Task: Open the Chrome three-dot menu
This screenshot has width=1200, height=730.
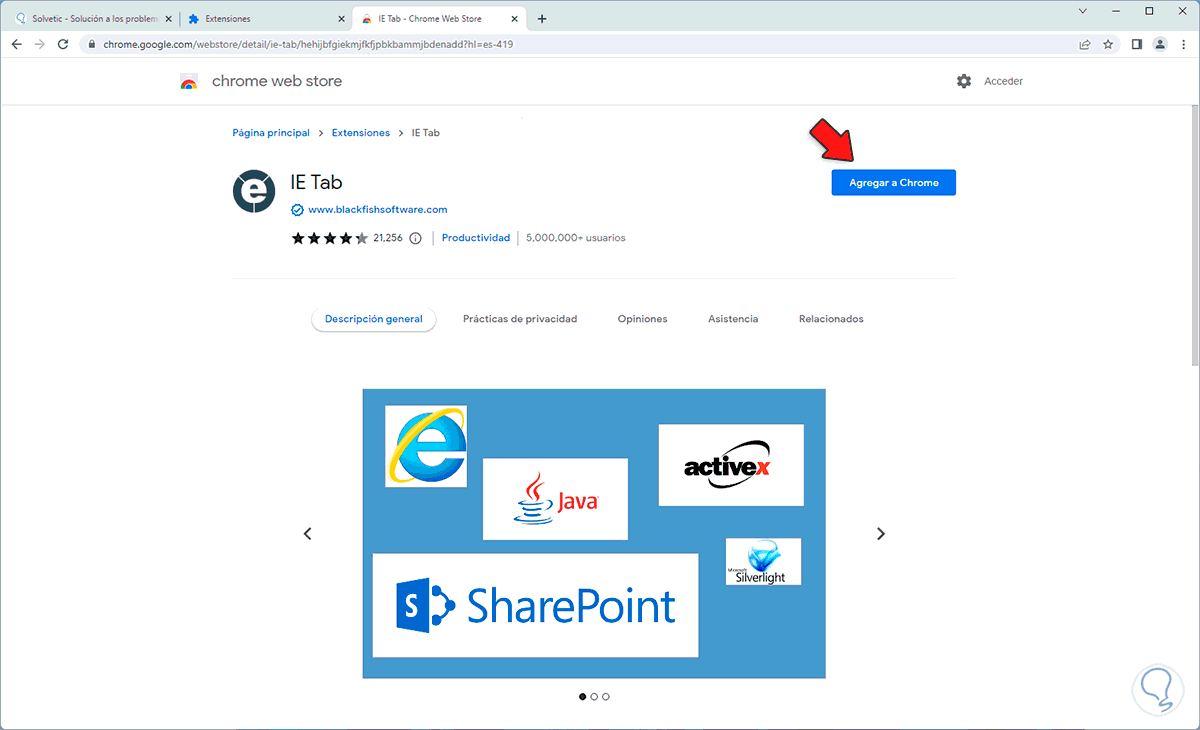Action: click(1183, 44)
